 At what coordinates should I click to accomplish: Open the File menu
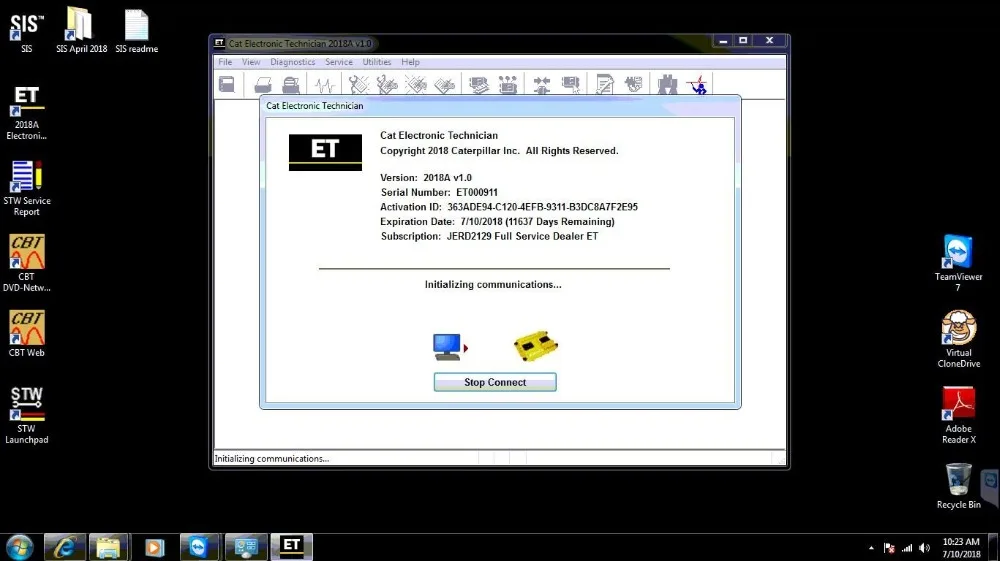(x=225, y=62)
